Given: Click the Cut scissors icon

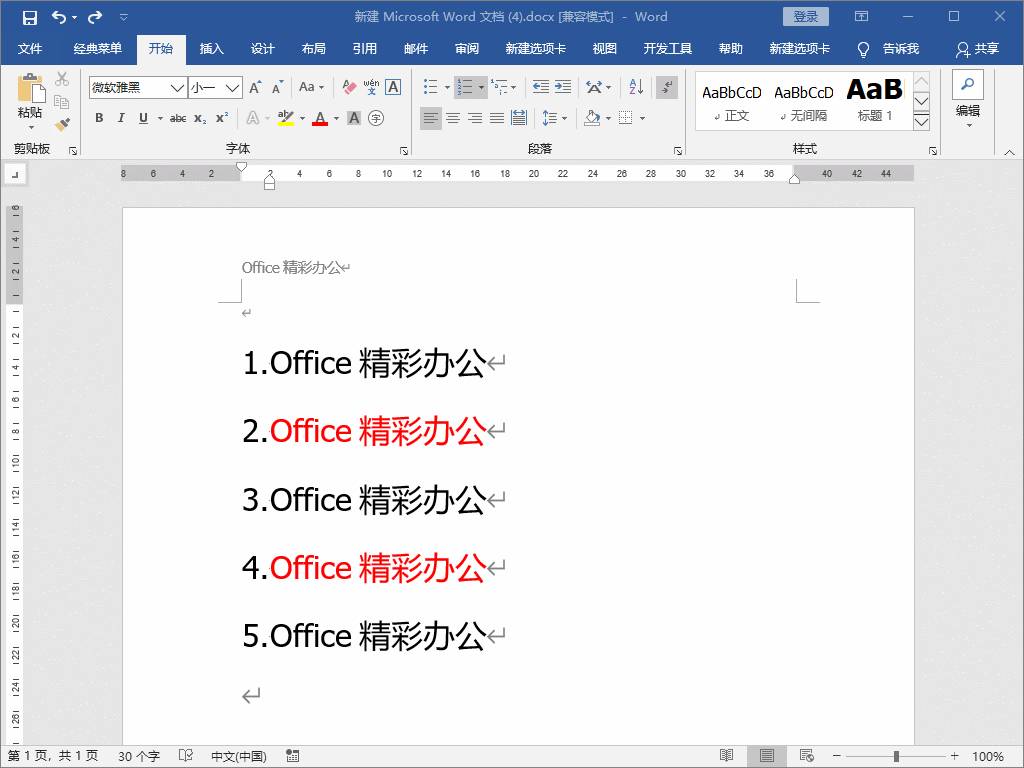Looking at the screenshot, I should tap(62, 79).
